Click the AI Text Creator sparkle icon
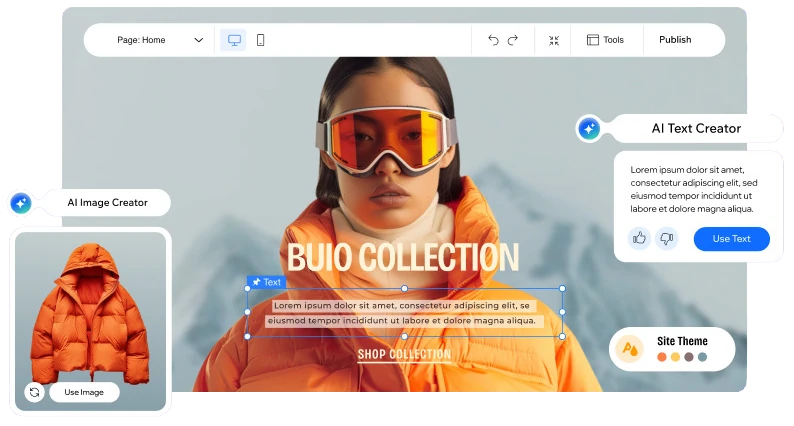This screenshot has height=426, width=794. point(589,129)
